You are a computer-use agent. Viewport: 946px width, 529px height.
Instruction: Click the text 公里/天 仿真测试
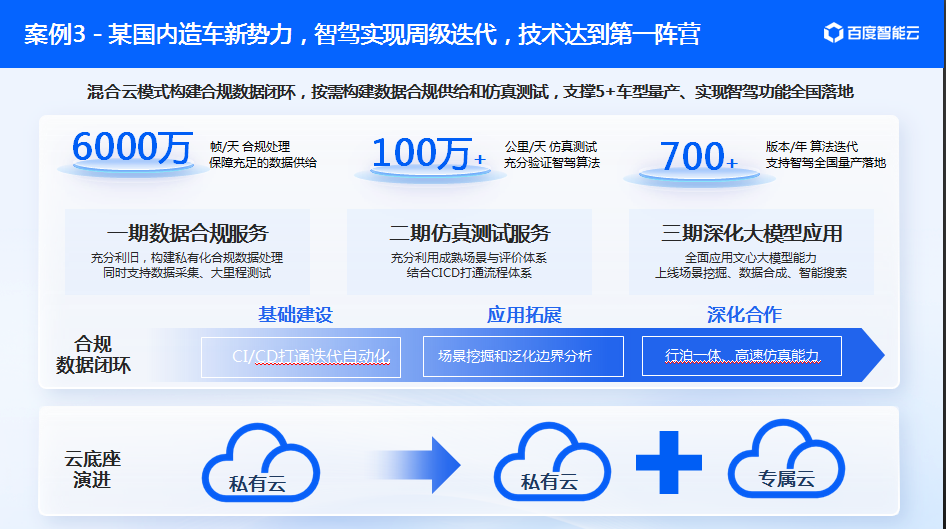pos(550,147)
